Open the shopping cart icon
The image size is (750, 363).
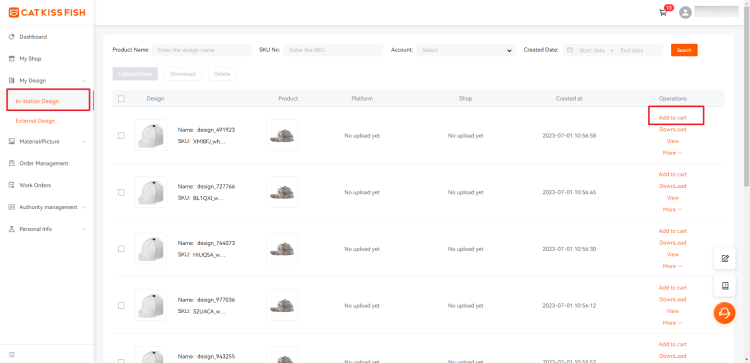[x=662, y=12]
